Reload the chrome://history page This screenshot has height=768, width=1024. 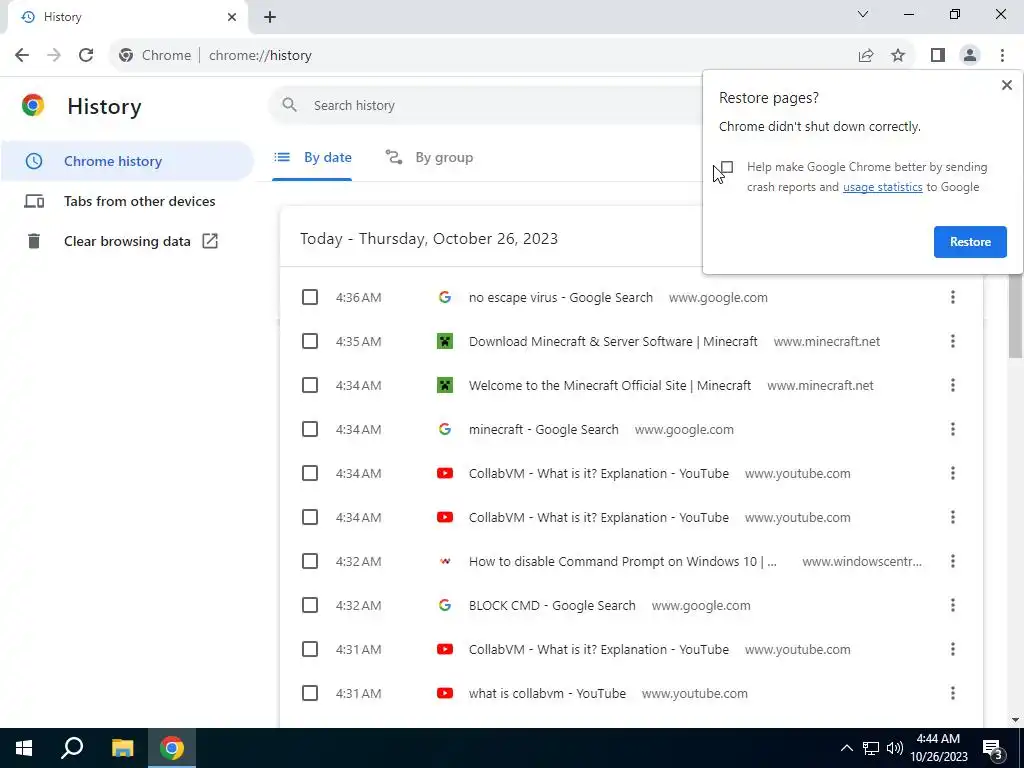pos(86,56)
